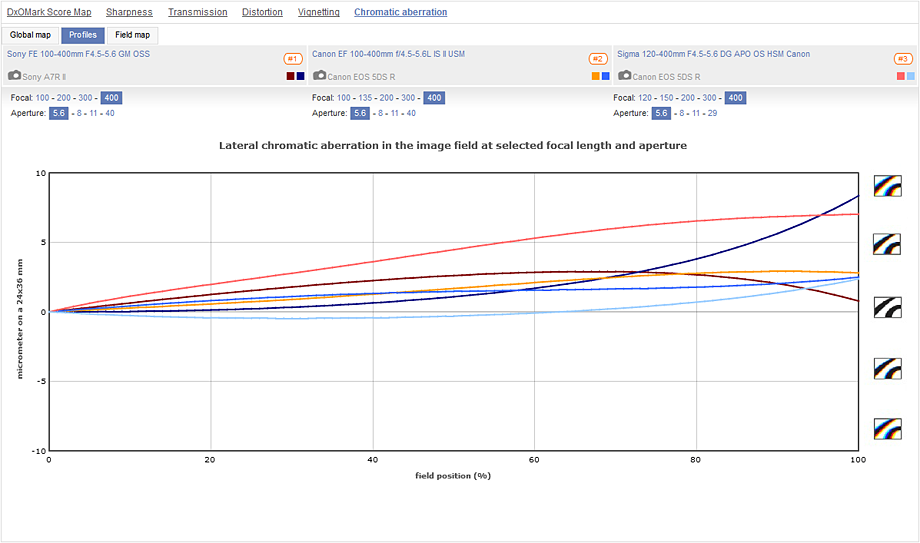Select focal 150 for the Sigma lens
The width and height of the screenshot is (920, 543).
point(667,98)
